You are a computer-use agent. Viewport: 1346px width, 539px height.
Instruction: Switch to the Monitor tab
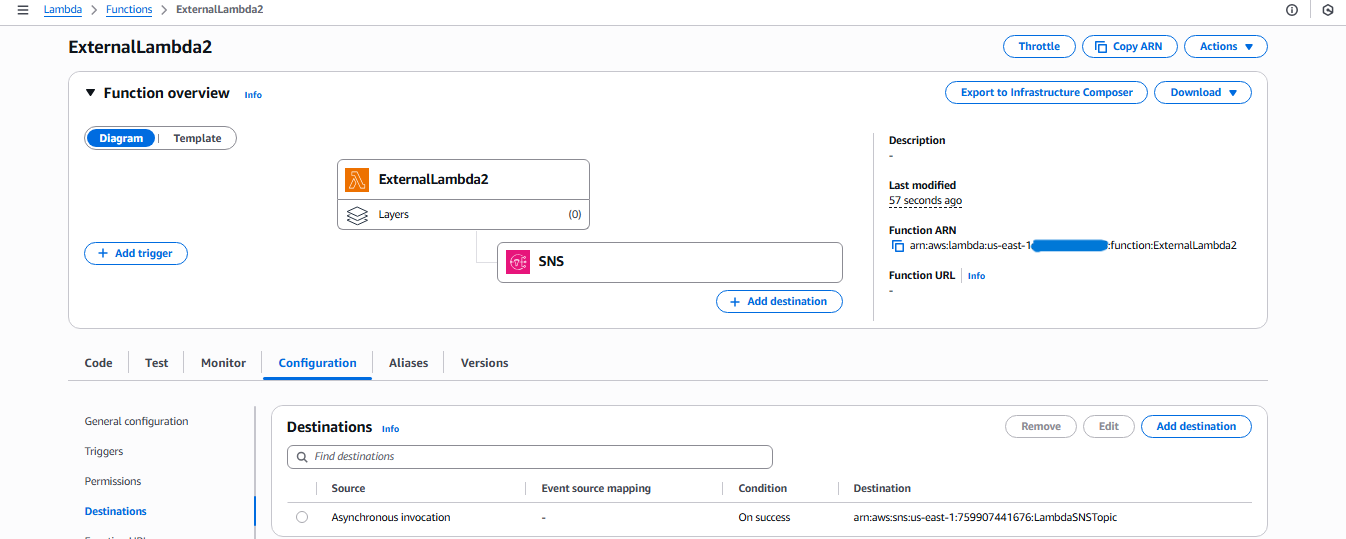223,363
